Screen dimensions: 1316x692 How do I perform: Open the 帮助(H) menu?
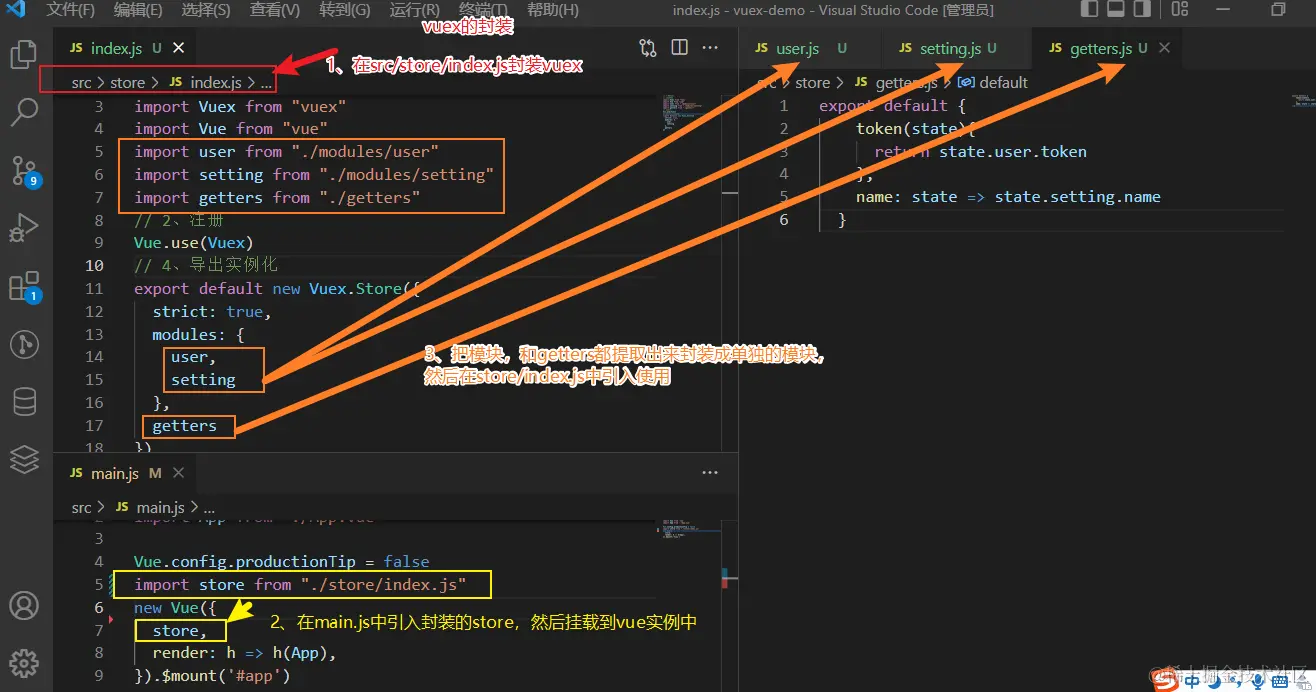pos(552,10)
